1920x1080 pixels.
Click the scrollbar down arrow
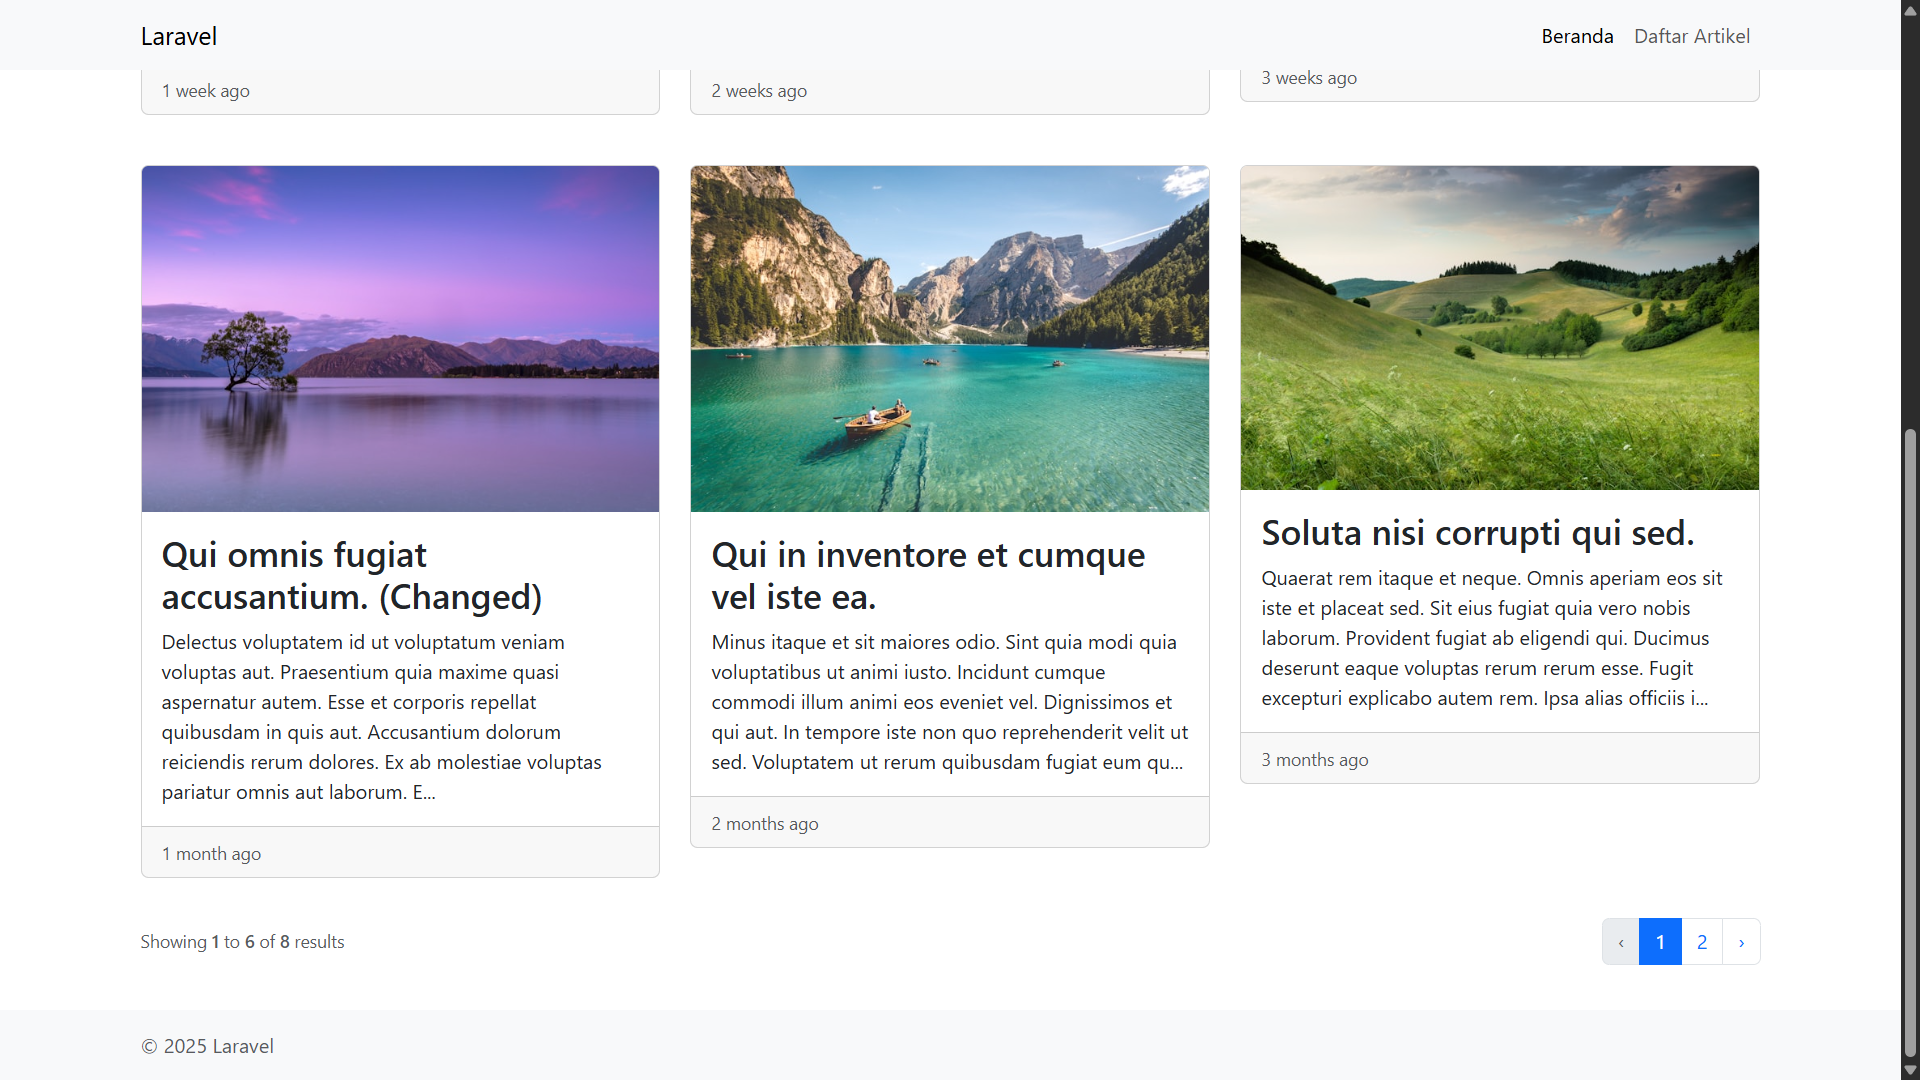tap(1910, 1070)
